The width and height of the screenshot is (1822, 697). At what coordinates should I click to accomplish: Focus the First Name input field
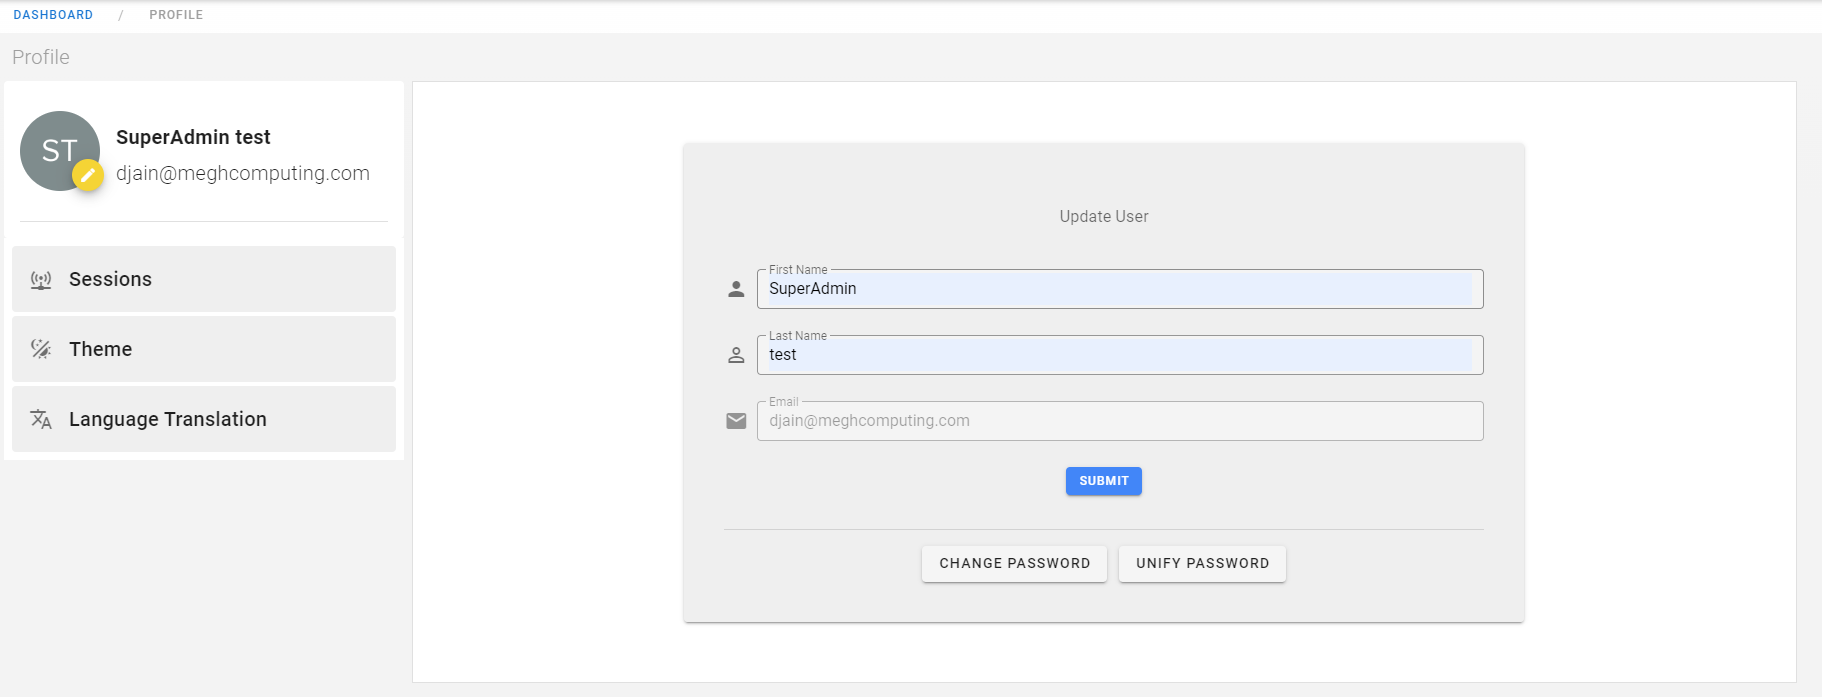(1119, 289)
